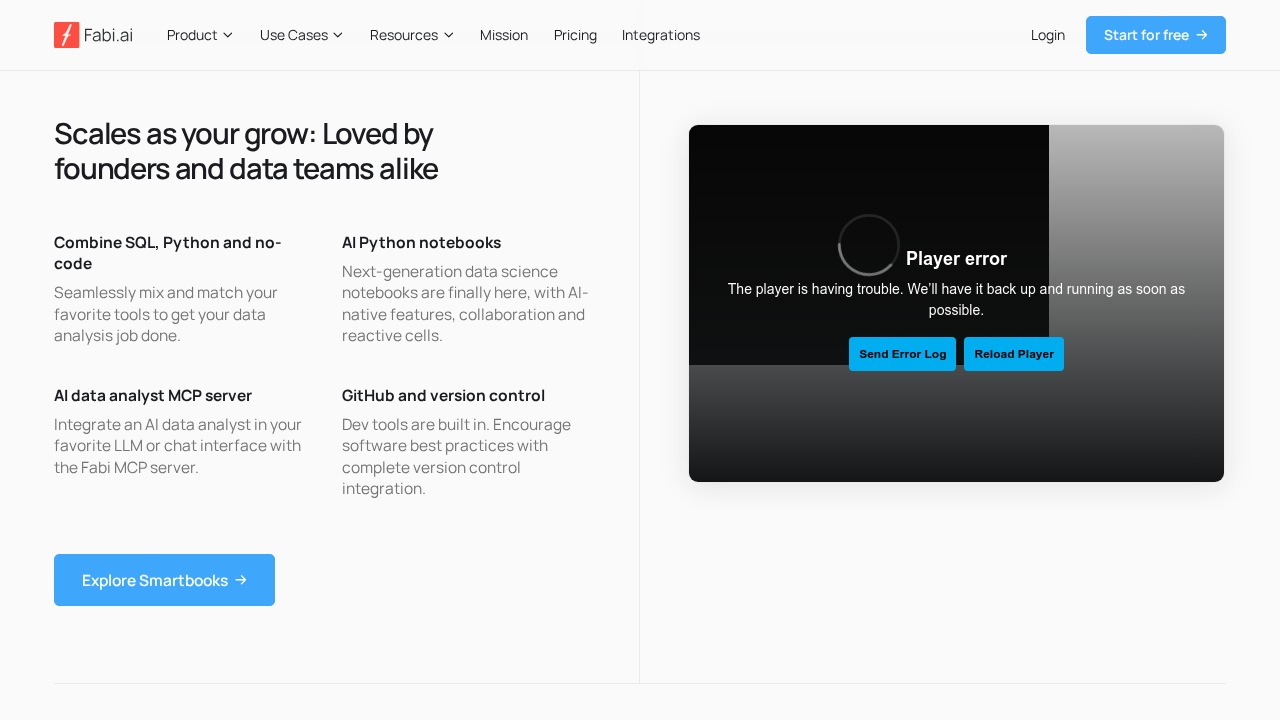The image size is (1280, 720).
Task: Select the Mission menu item
Action: click(504, 35)
